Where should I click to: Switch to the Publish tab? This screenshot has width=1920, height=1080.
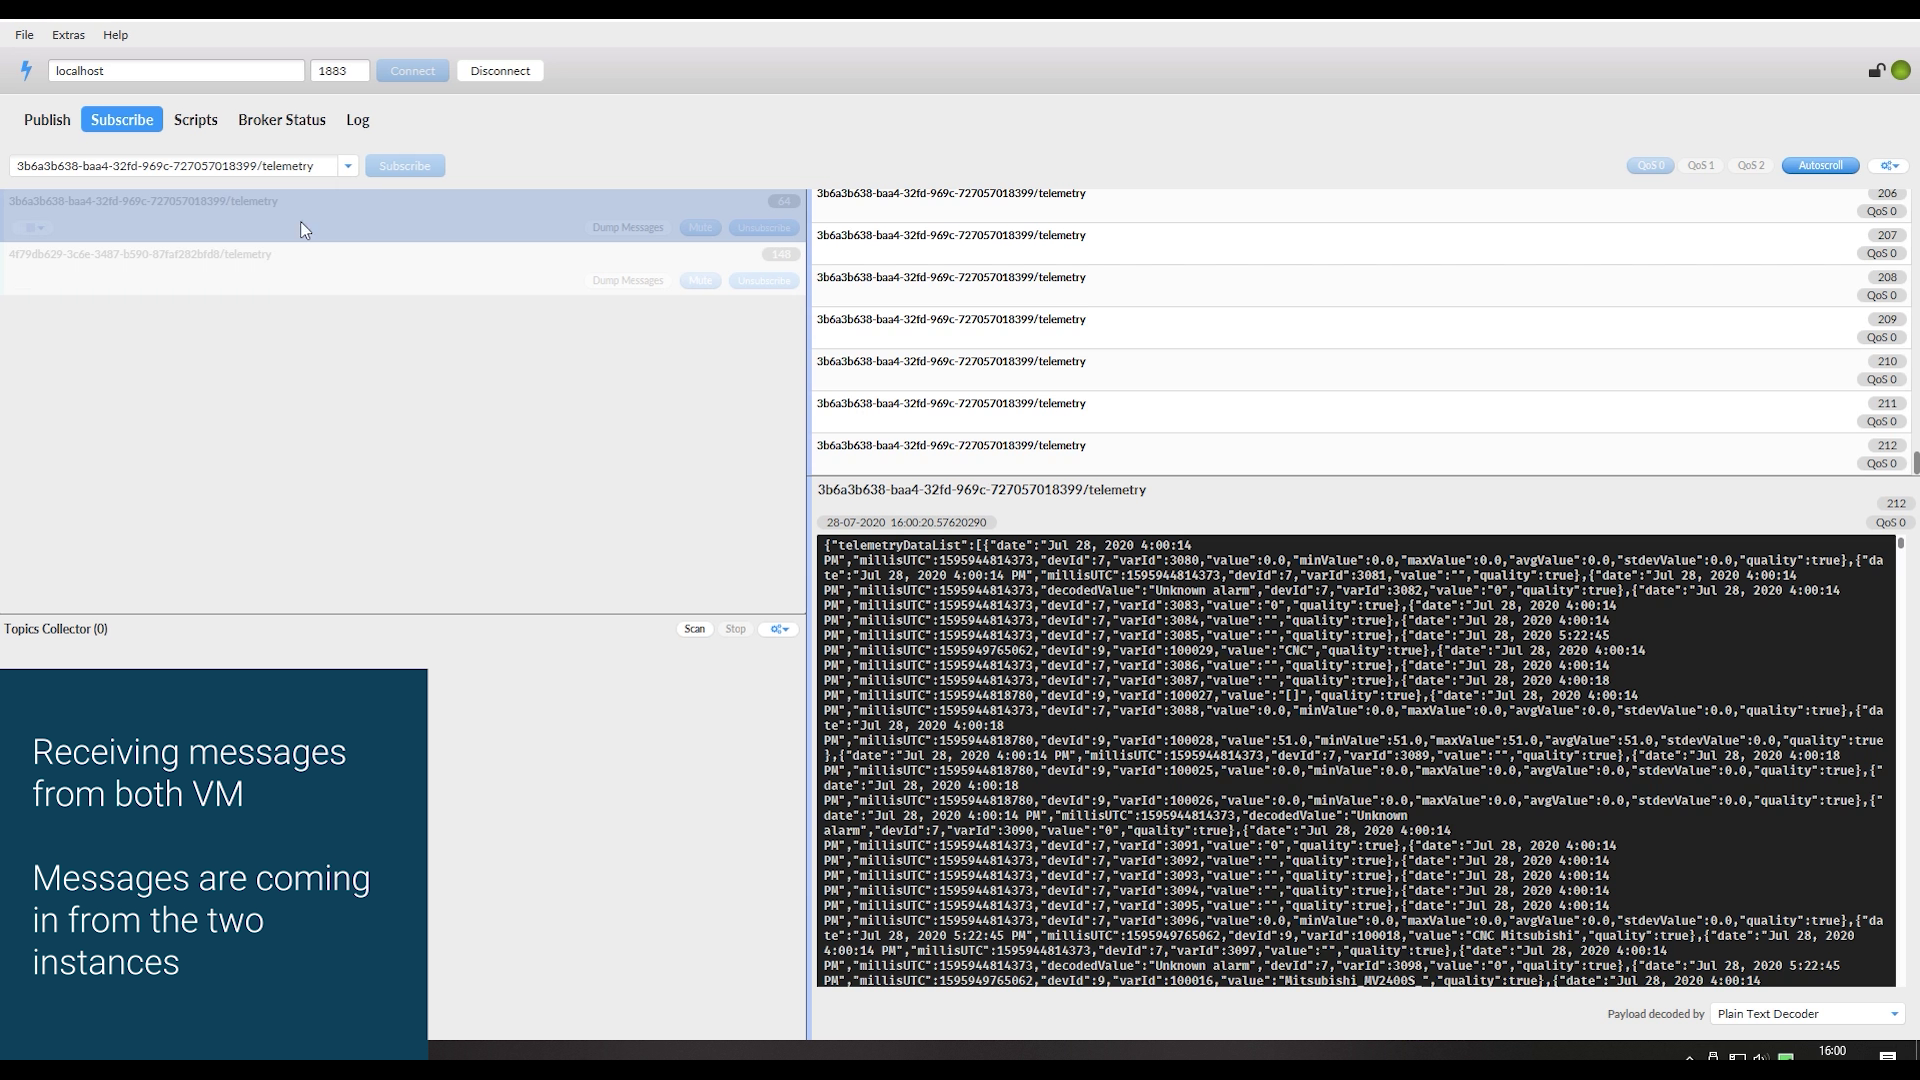pos(47,120)
